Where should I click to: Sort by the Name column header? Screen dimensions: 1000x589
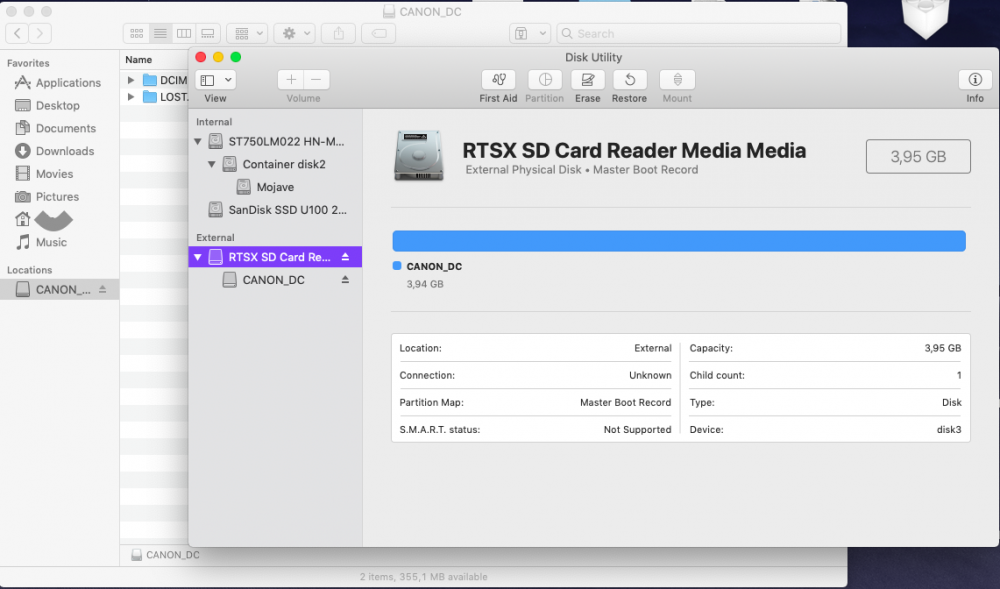coord(138,60)
